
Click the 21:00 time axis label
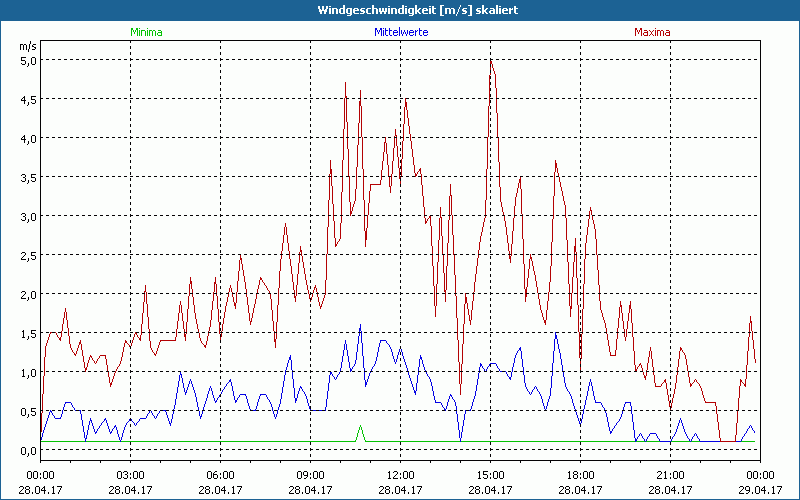click(x=670, y=474)
